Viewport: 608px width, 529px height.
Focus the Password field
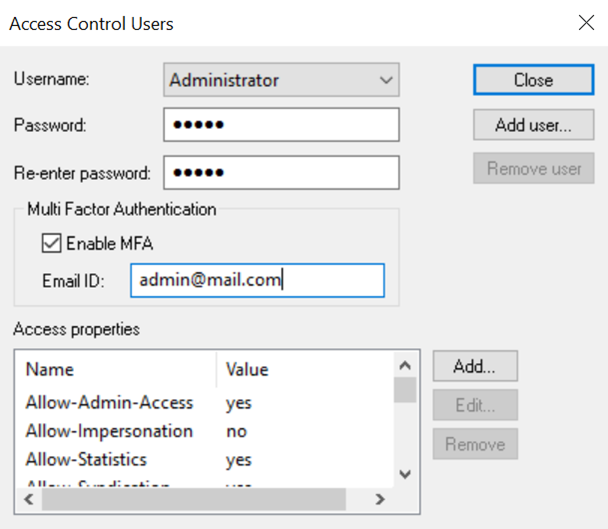281,125
